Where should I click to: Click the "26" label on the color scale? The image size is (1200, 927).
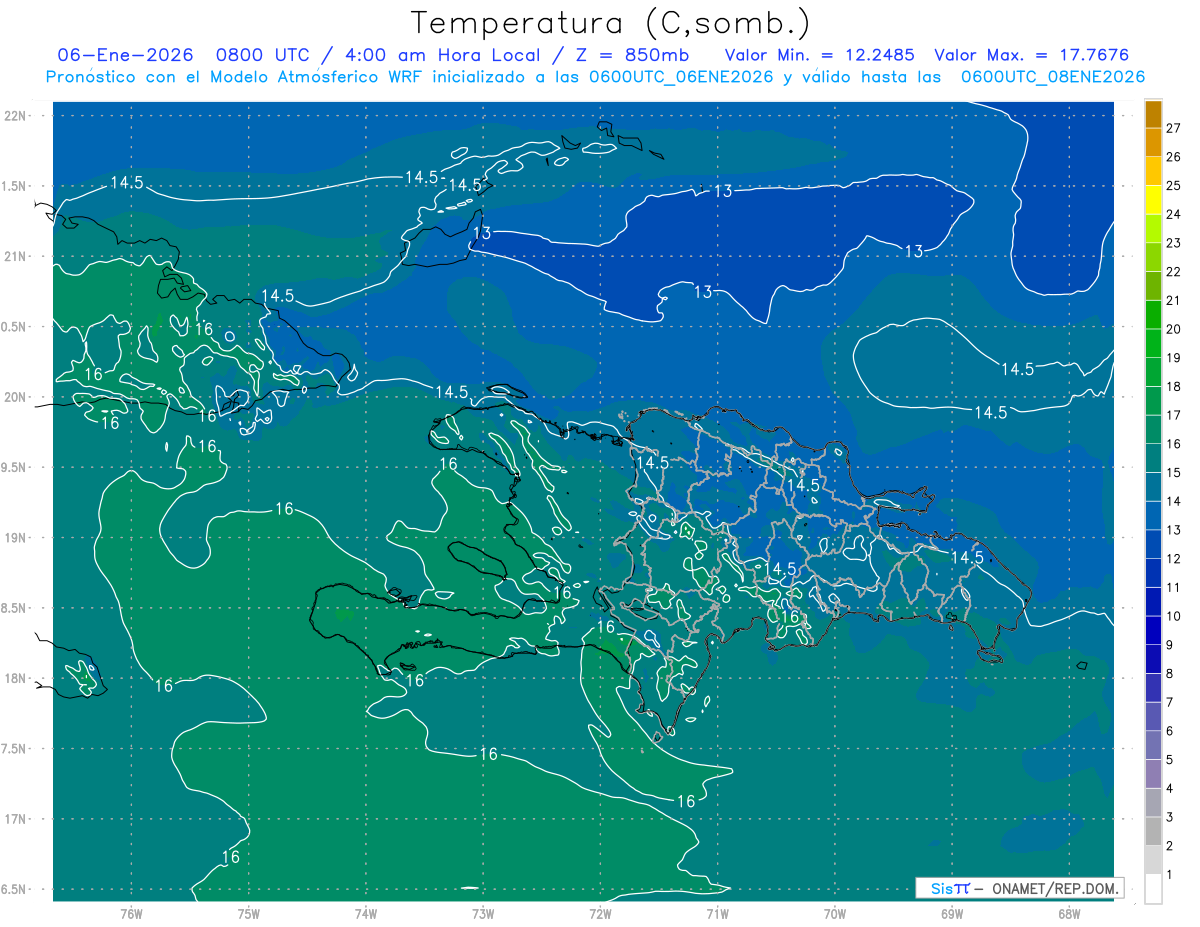[x=1174, y=157]
